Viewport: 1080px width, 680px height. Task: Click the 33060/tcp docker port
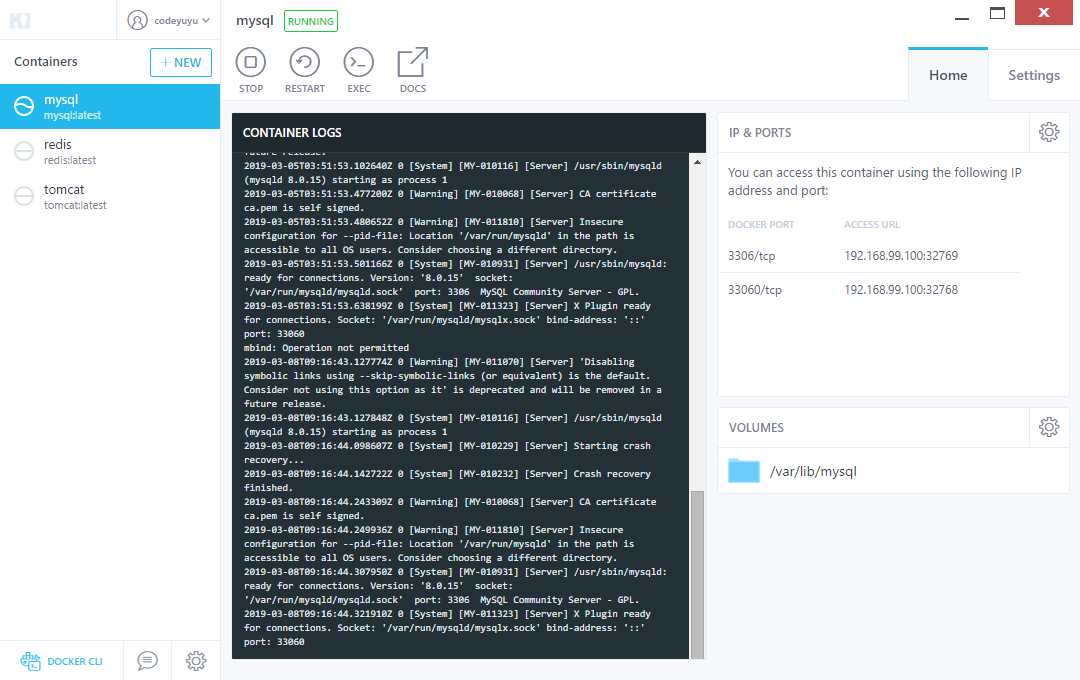point(755,290)
